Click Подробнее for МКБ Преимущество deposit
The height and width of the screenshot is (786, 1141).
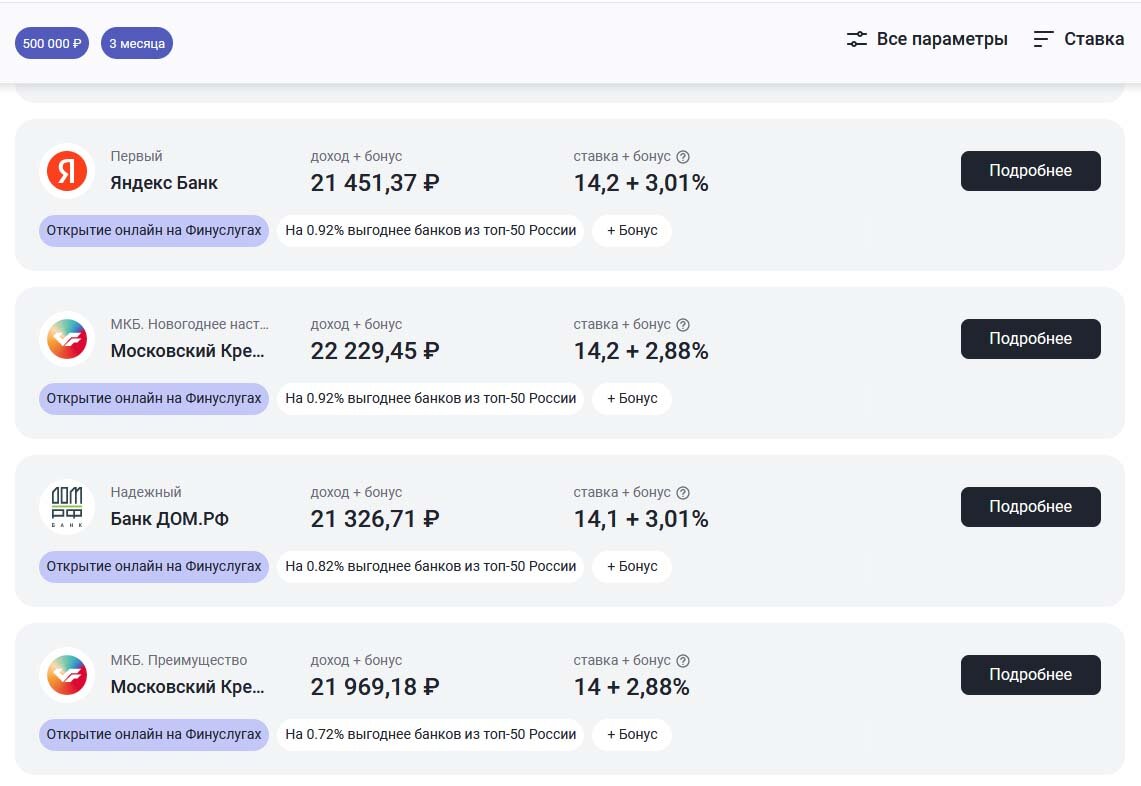(1030, 675)
